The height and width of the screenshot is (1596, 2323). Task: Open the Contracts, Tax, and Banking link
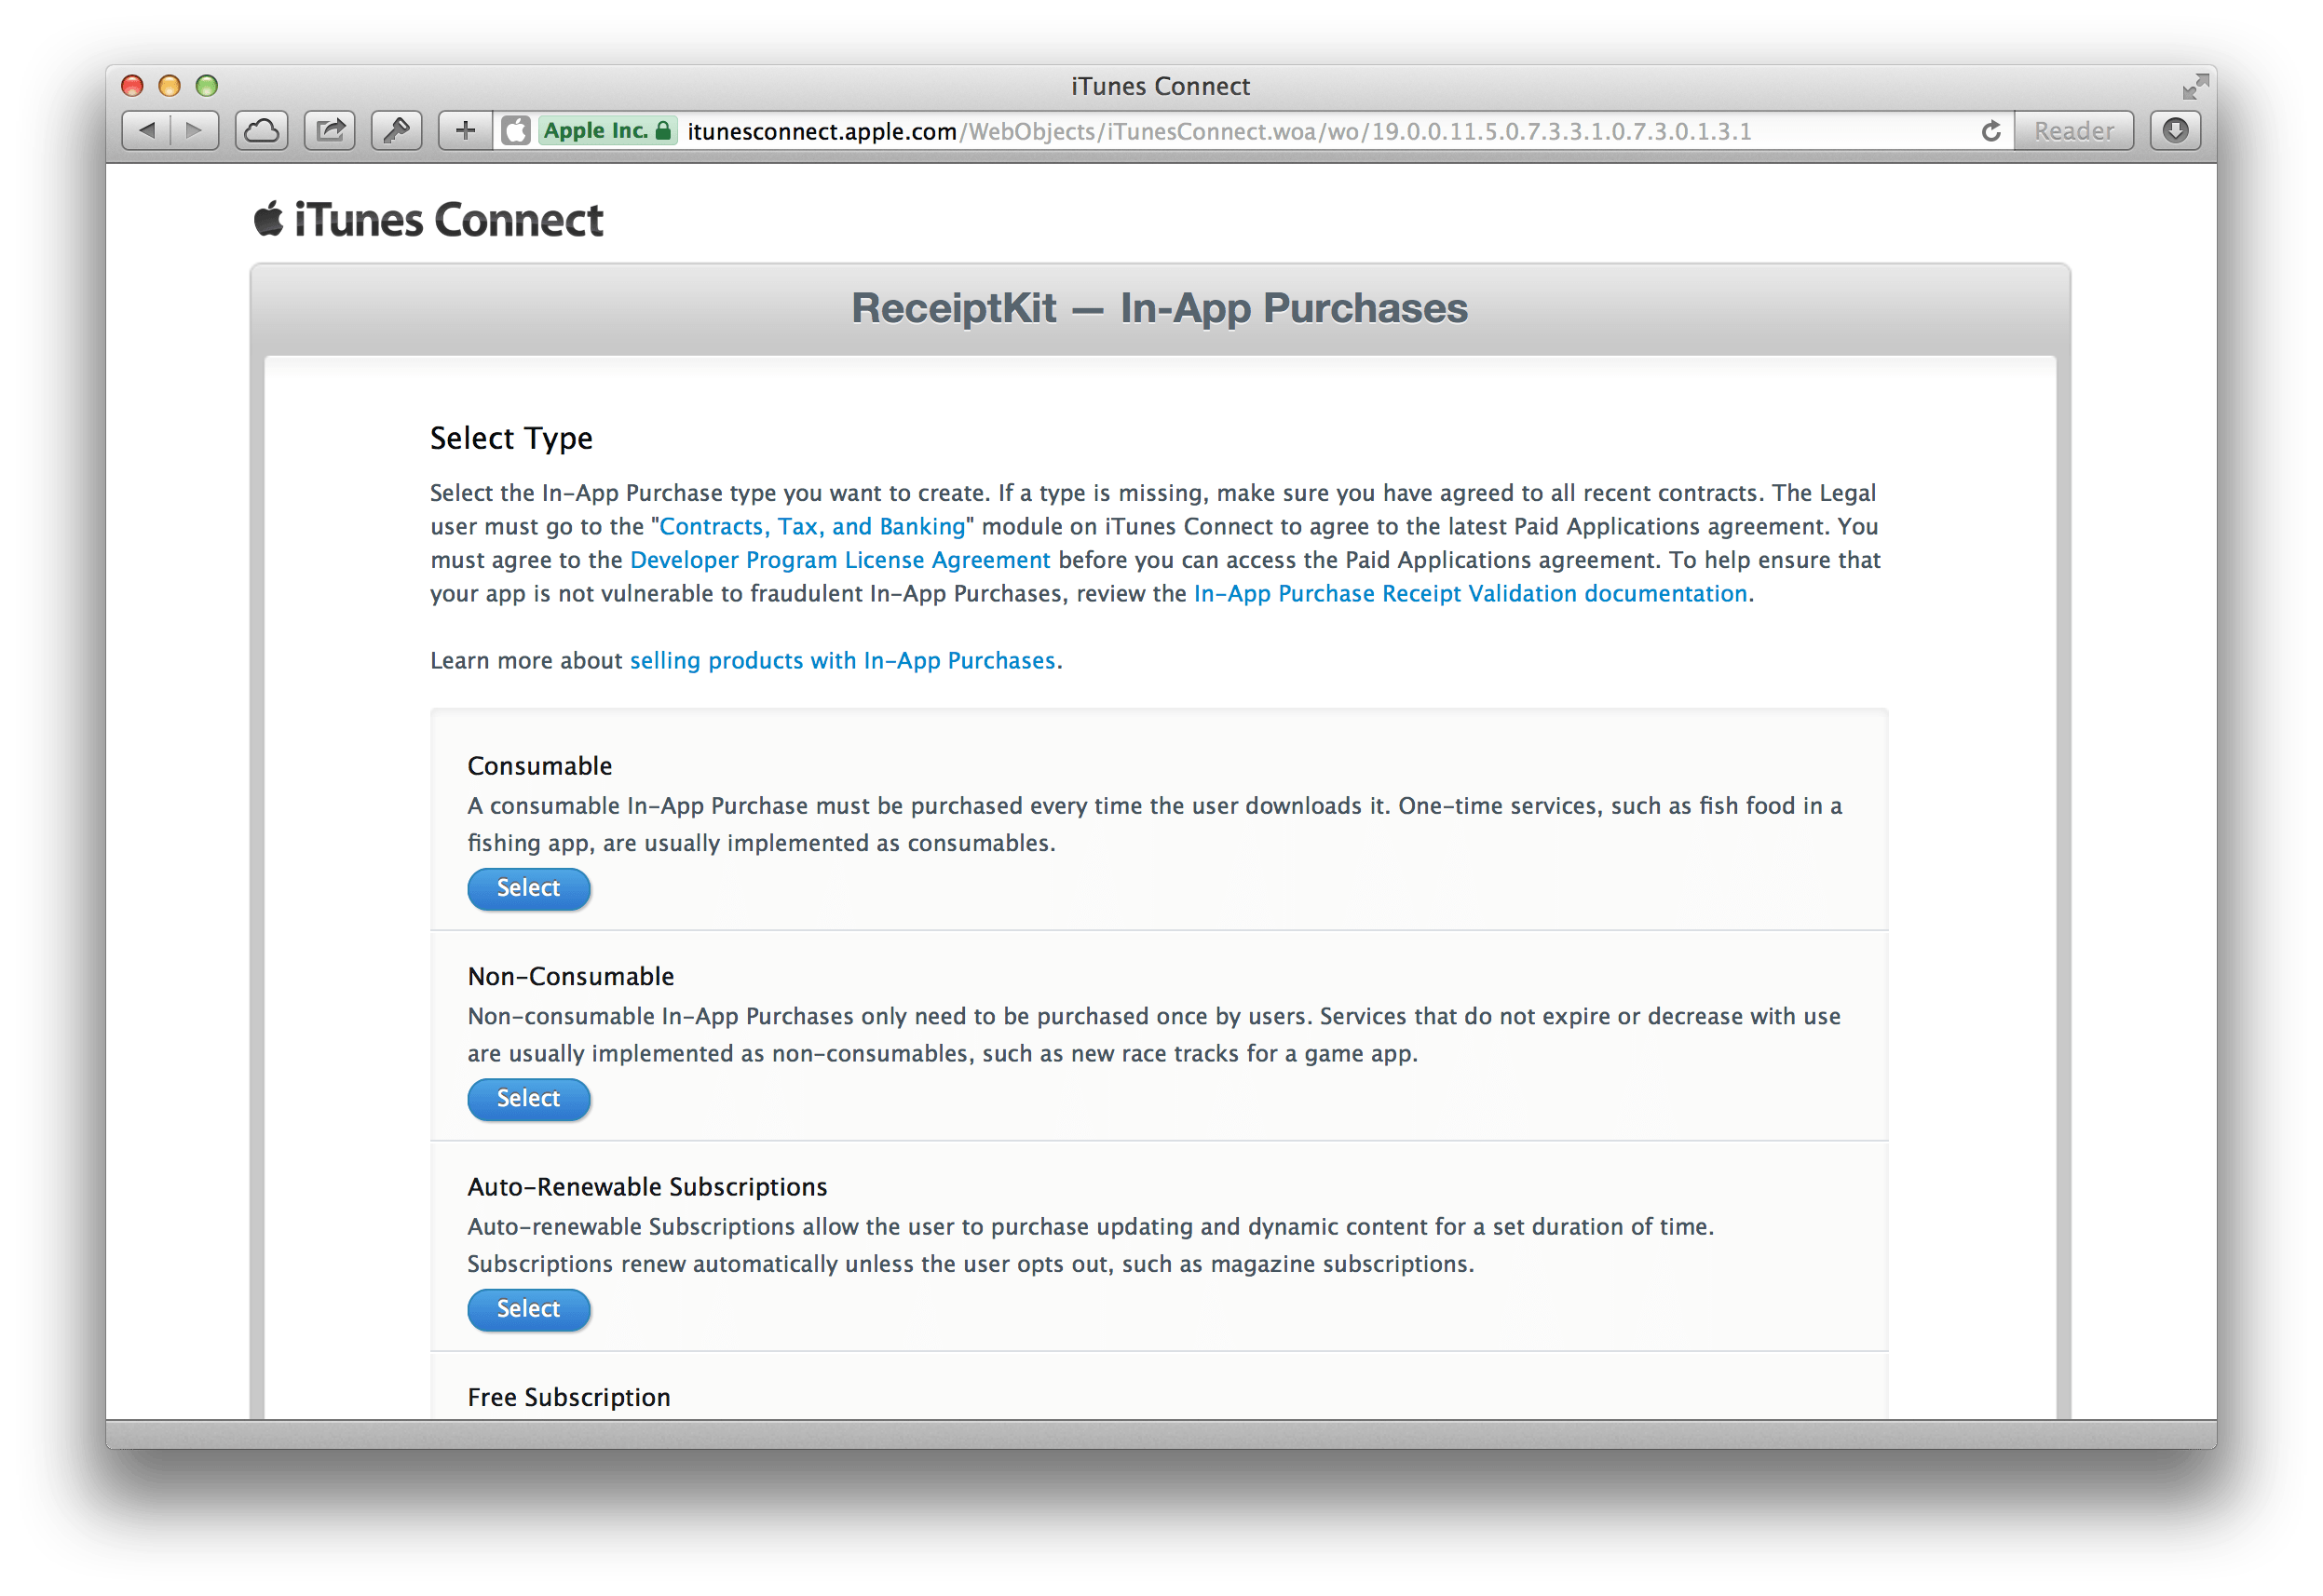click(x=812, y=526)
